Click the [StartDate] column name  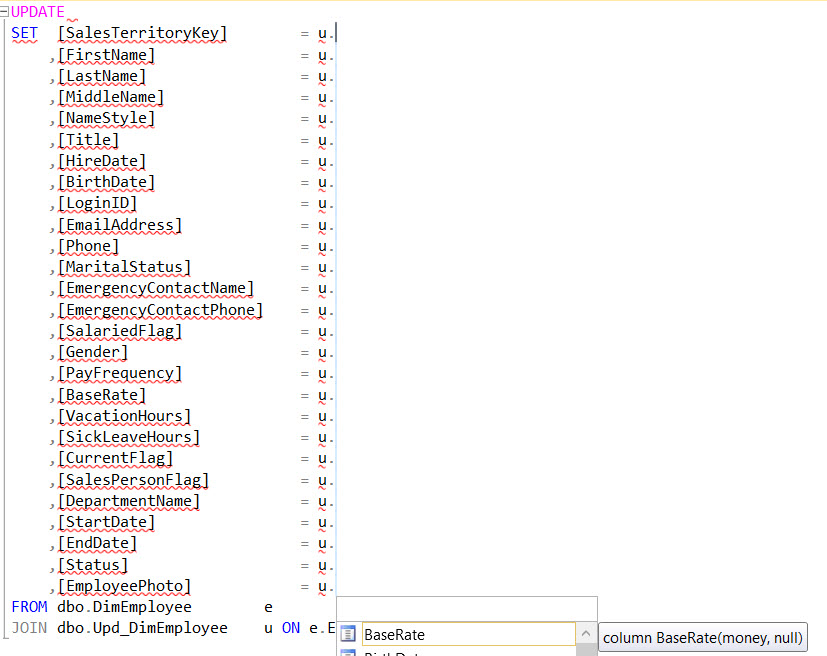(x=106, y=523)
